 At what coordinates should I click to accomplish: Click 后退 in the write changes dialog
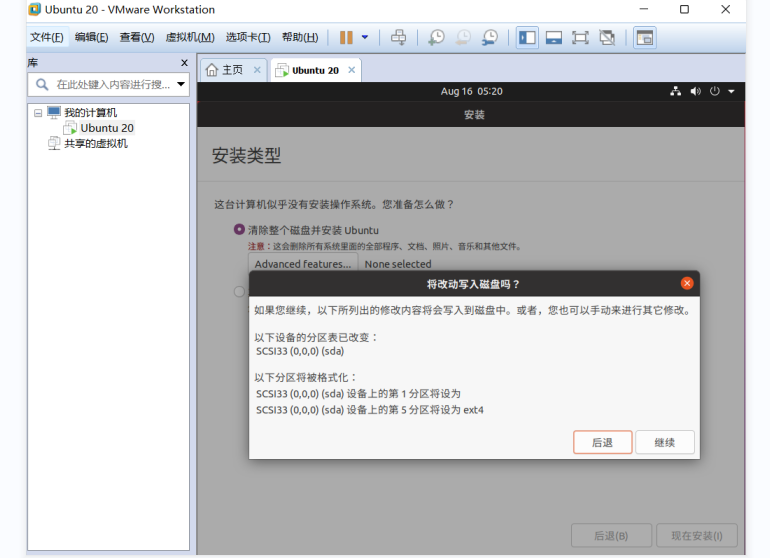tap(603, 442)
